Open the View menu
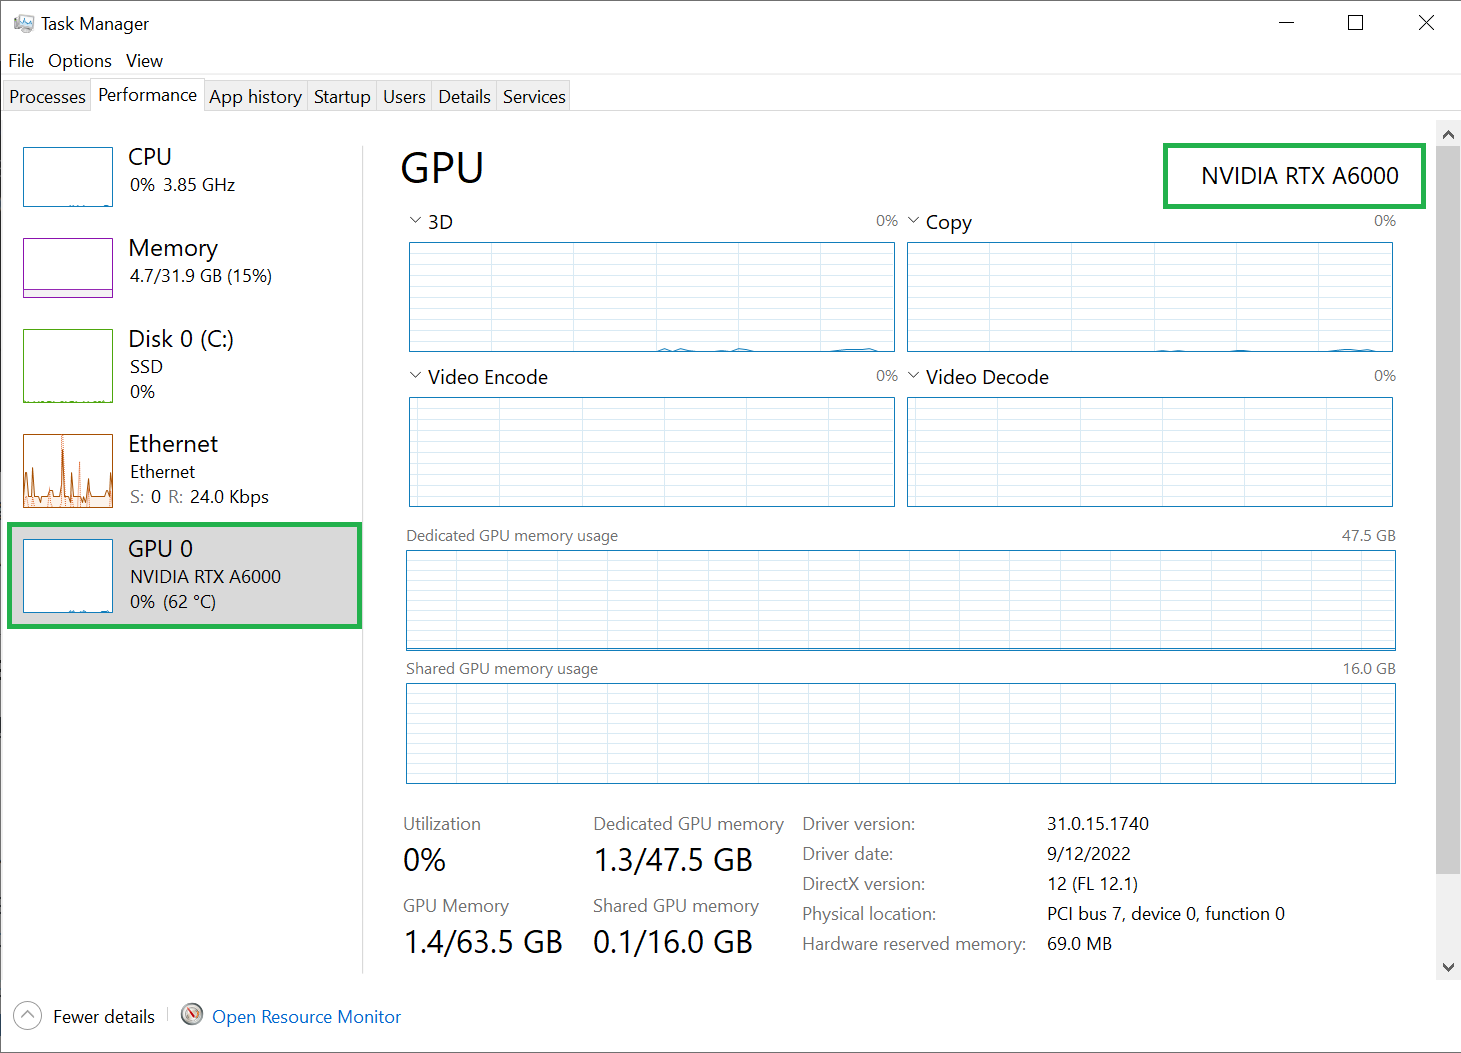This screenshot has width=1461, height=1053. pos(144,60)
